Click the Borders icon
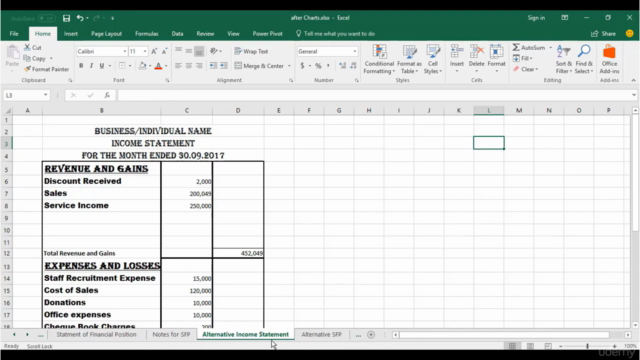Image resolution: width=640 pixels, height=360 pixels. tap(122, 66)
